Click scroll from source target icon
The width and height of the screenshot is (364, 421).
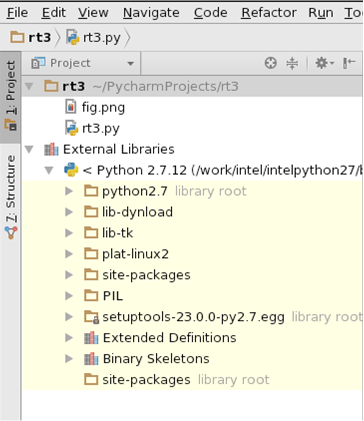270,63
